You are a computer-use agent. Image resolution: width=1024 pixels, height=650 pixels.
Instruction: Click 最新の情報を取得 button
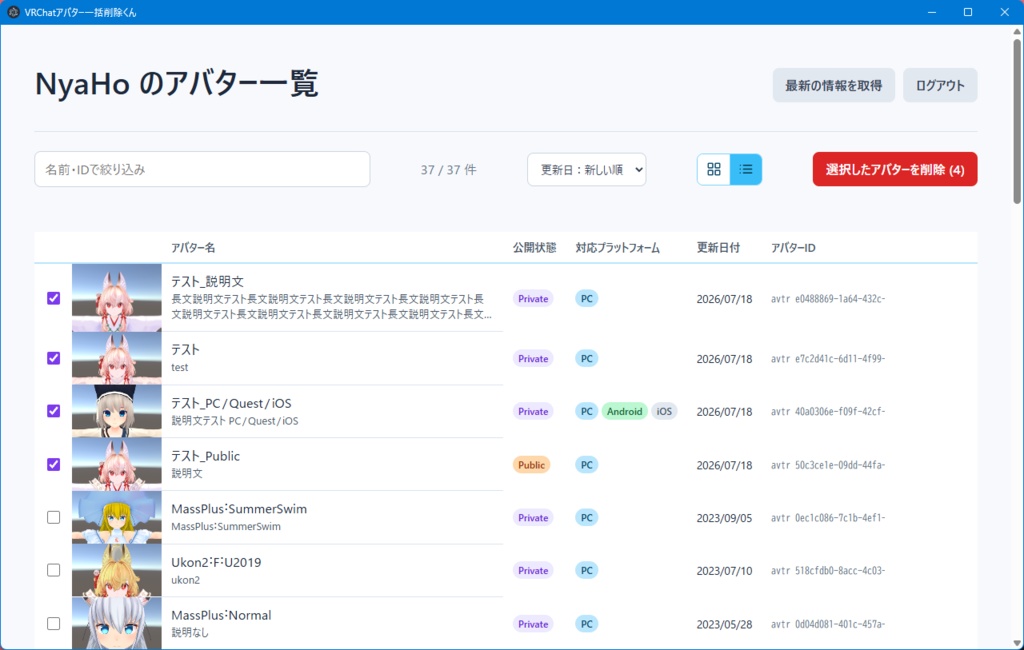(x=833, y=86)
